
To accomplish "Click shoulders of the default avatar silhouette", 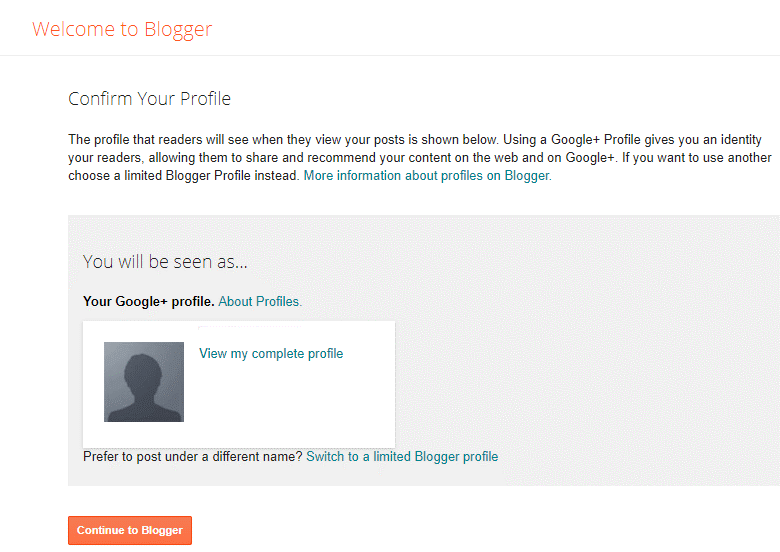I will (144, 411).
